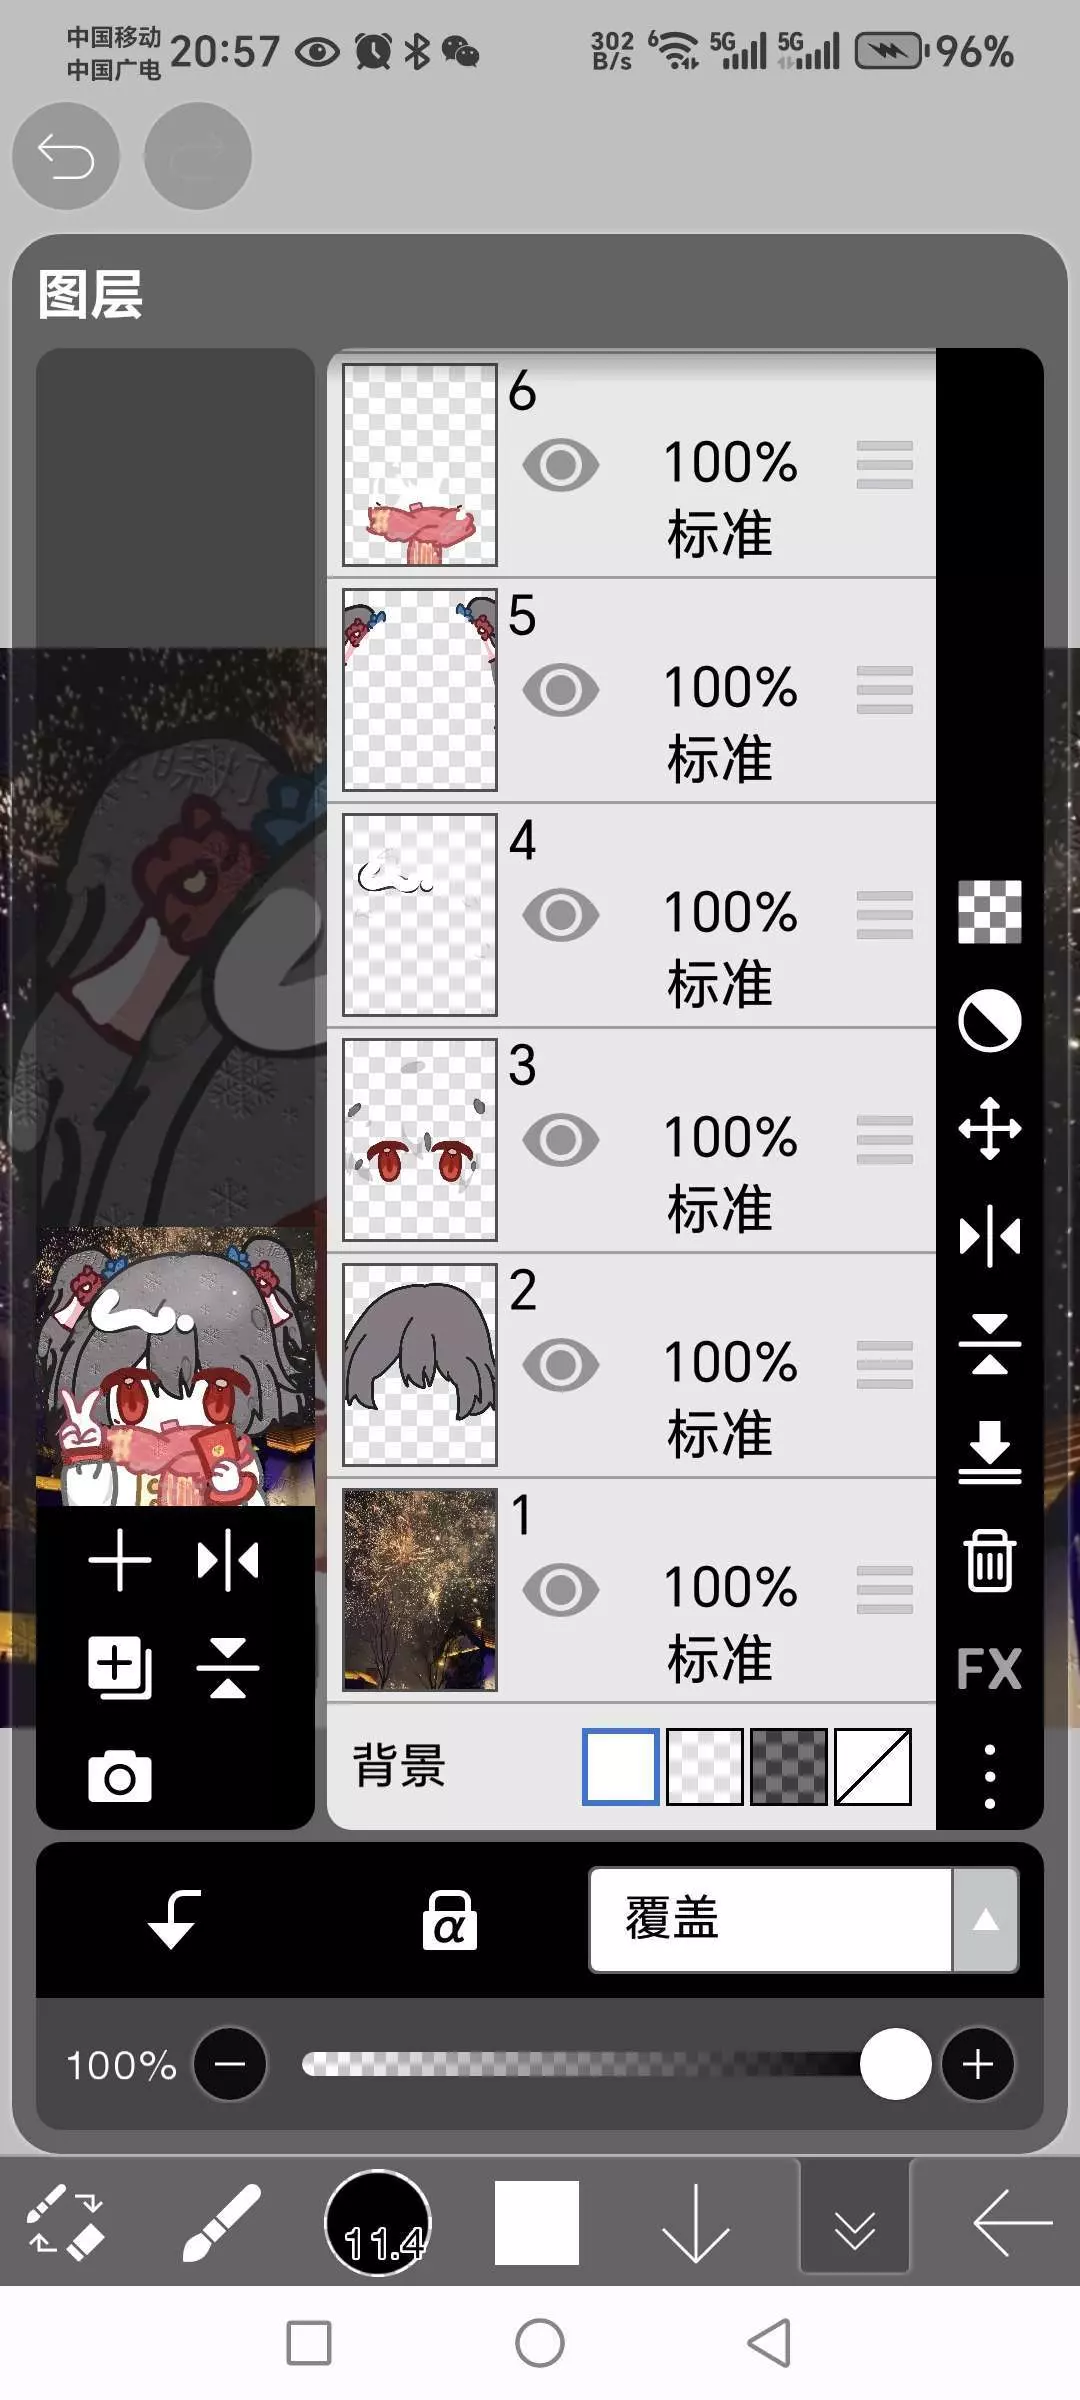Open the 覆盖 blend mode dropdown
Viewport: 1080px width, 2400px height.
(x=804, y=1920)
